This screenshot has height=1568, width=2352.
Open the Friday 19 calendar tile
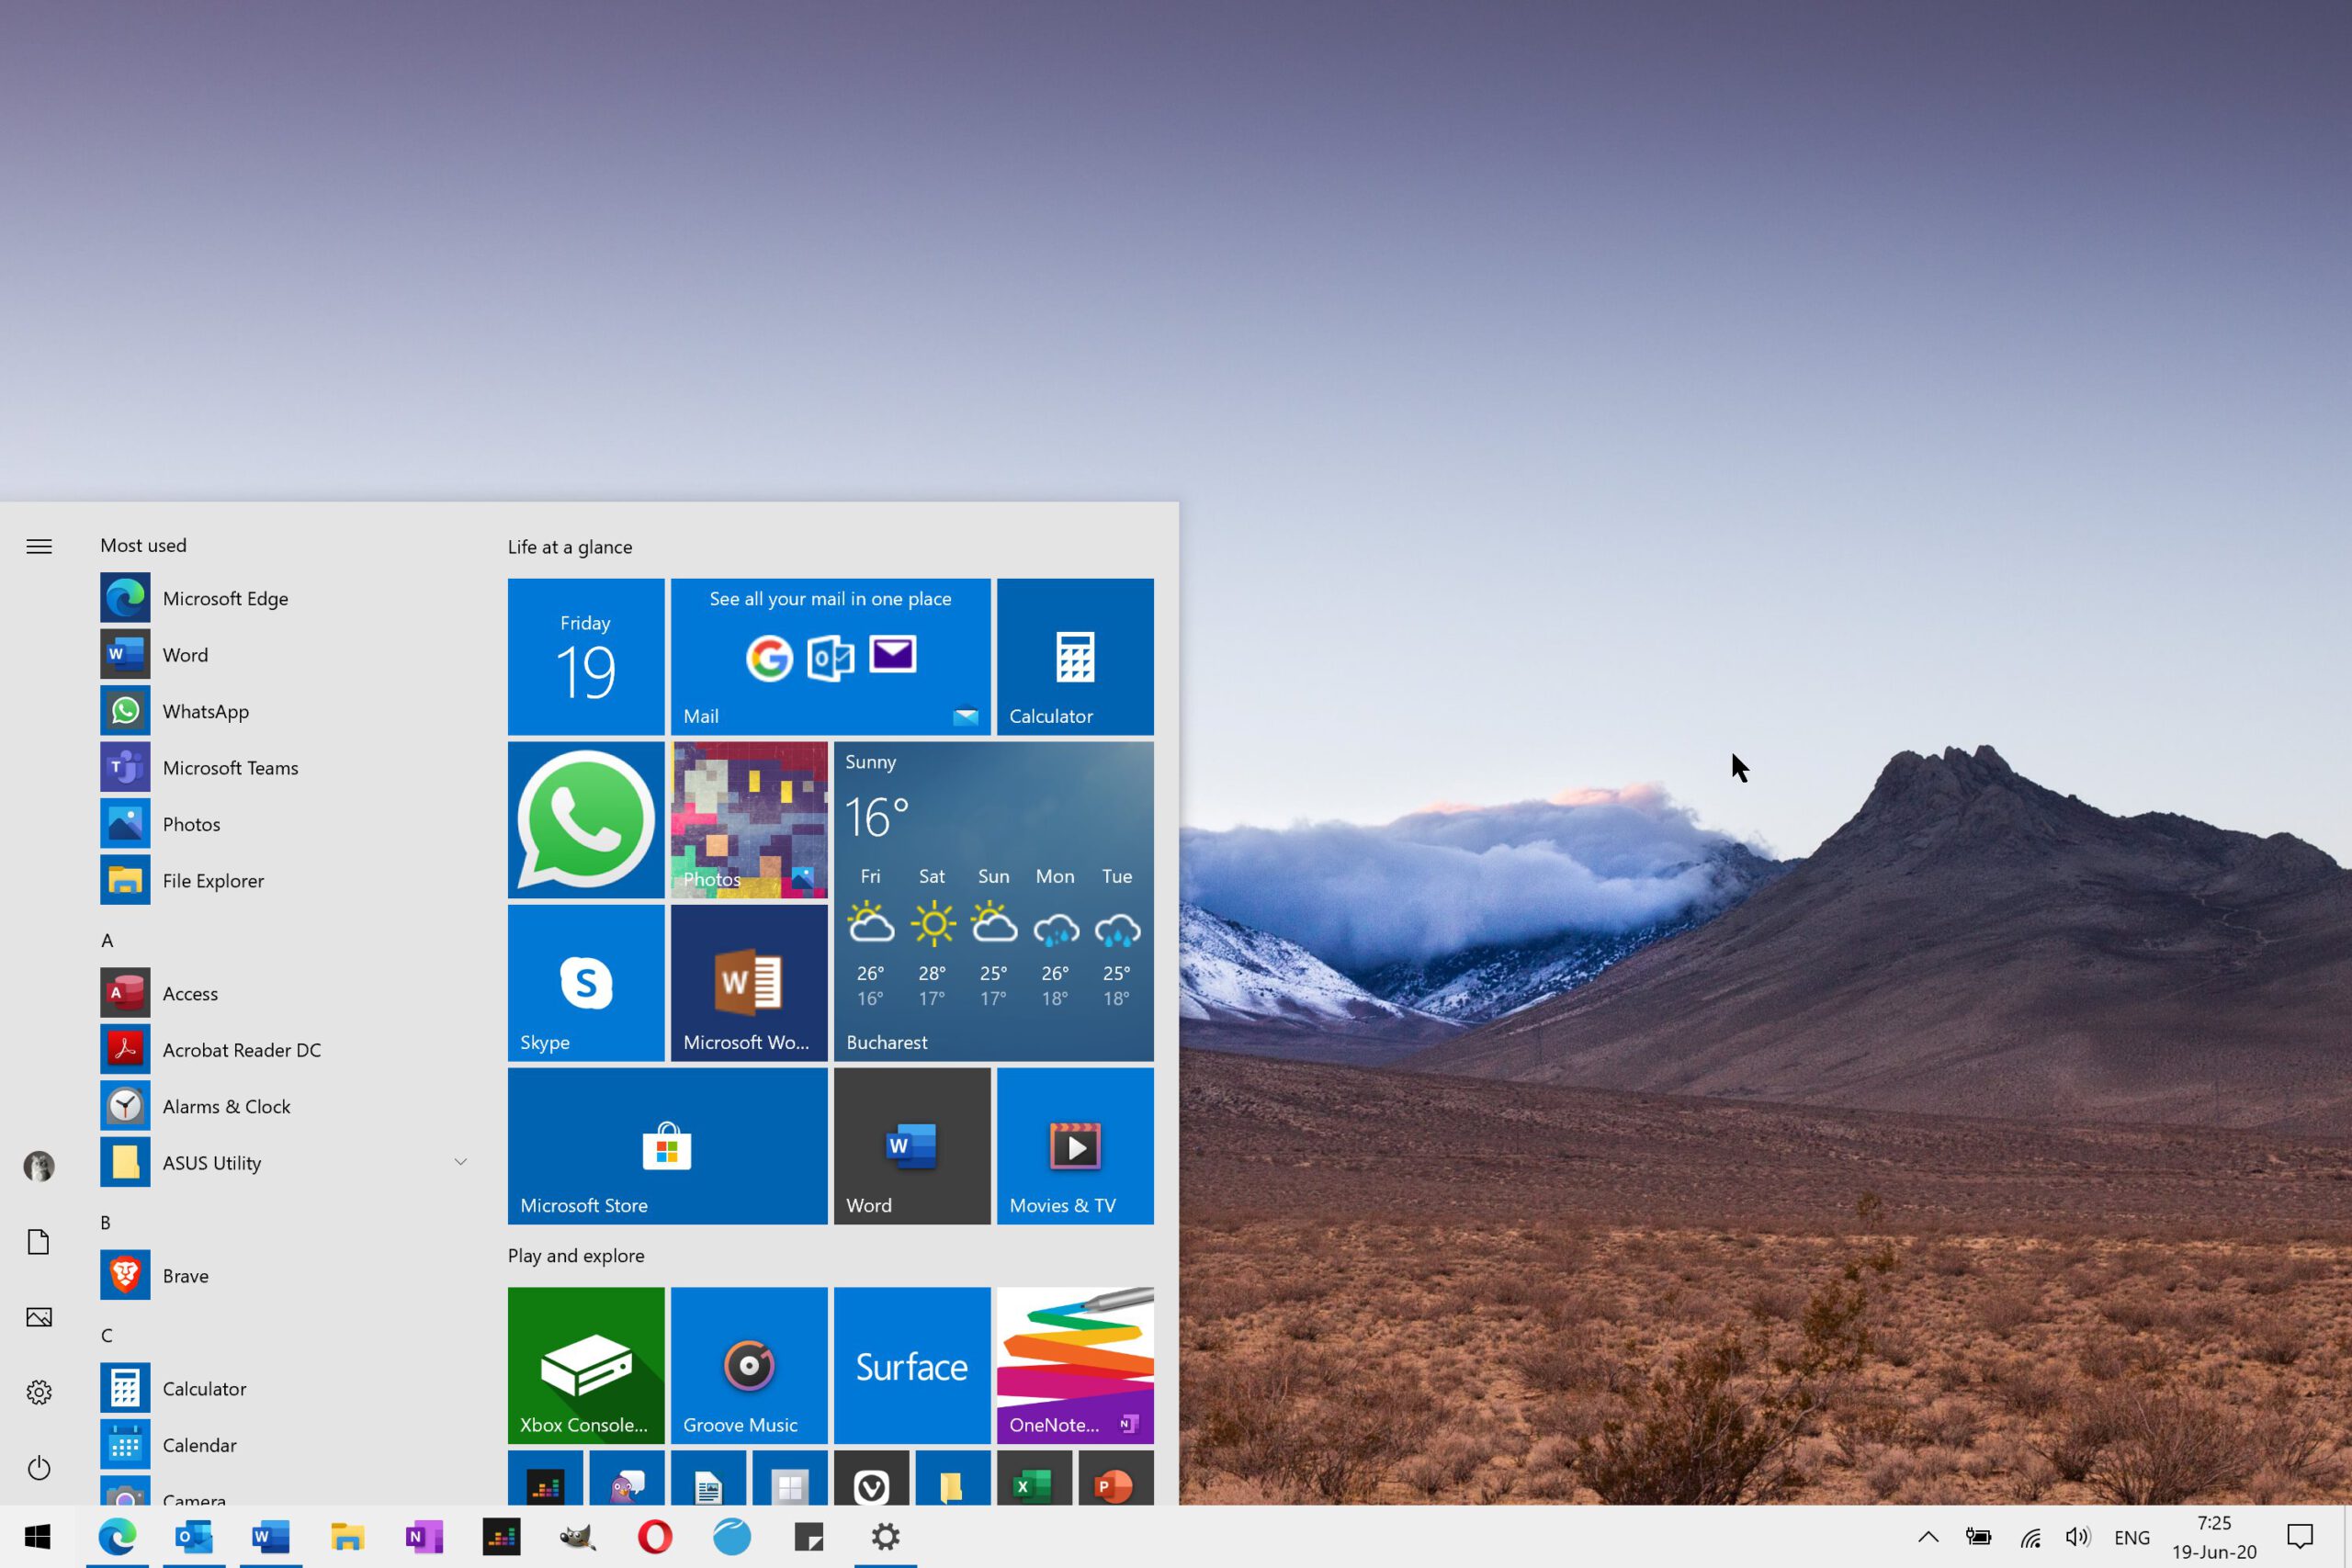point(586,657)
